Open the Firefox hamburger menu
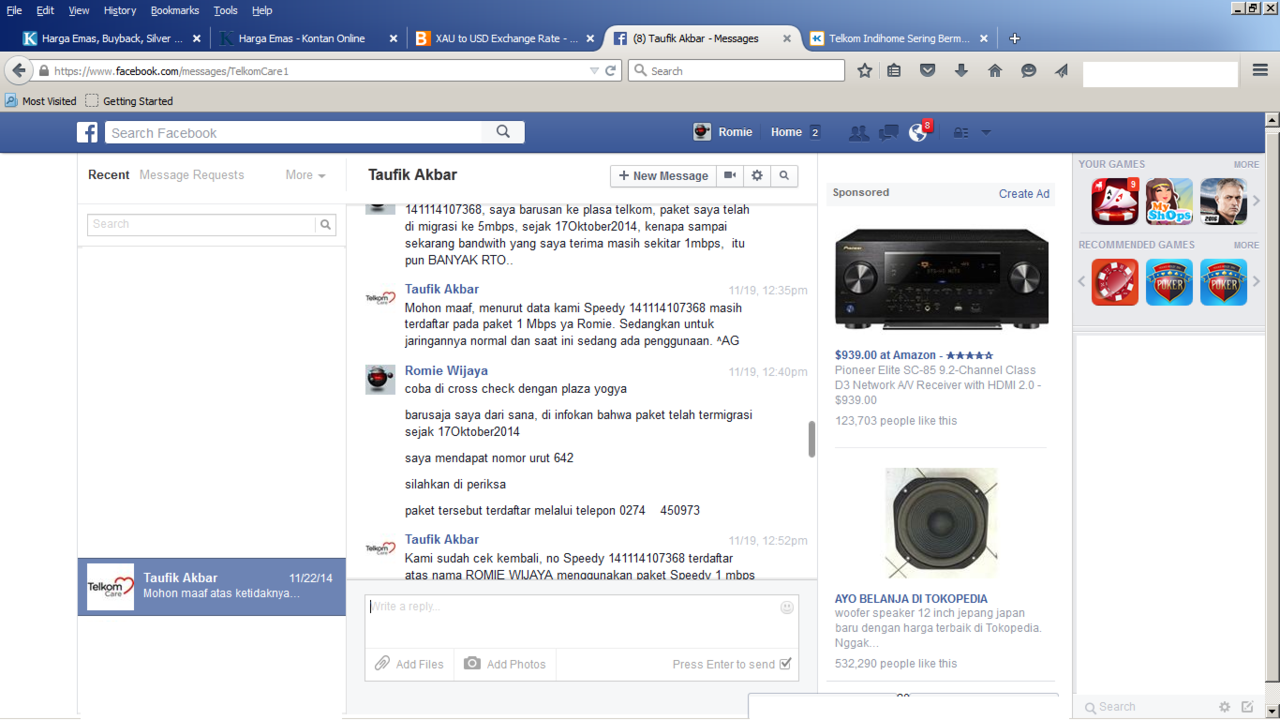The image size is (1280, 720). click(1260, 71)
